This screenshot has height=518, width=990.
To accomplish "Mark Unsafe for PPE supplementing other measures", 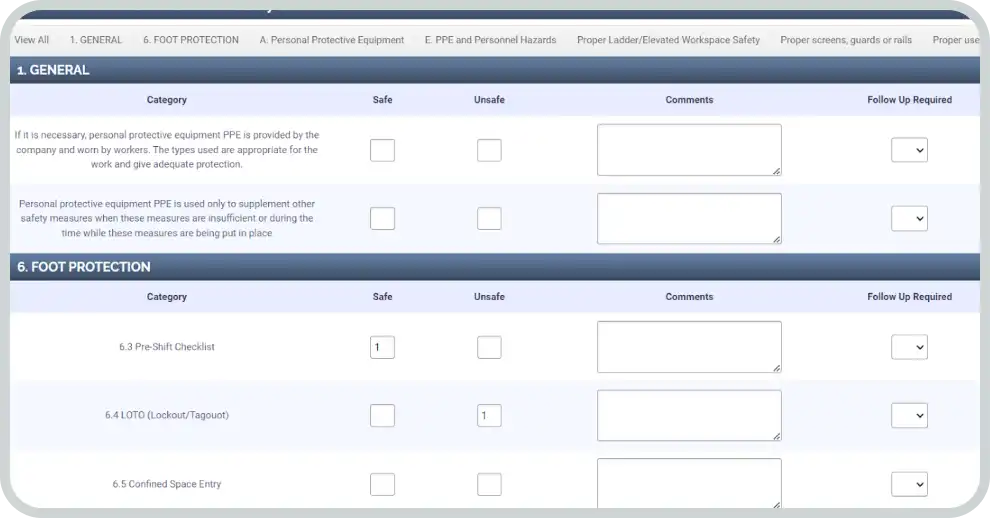I will tap(489, 218).
